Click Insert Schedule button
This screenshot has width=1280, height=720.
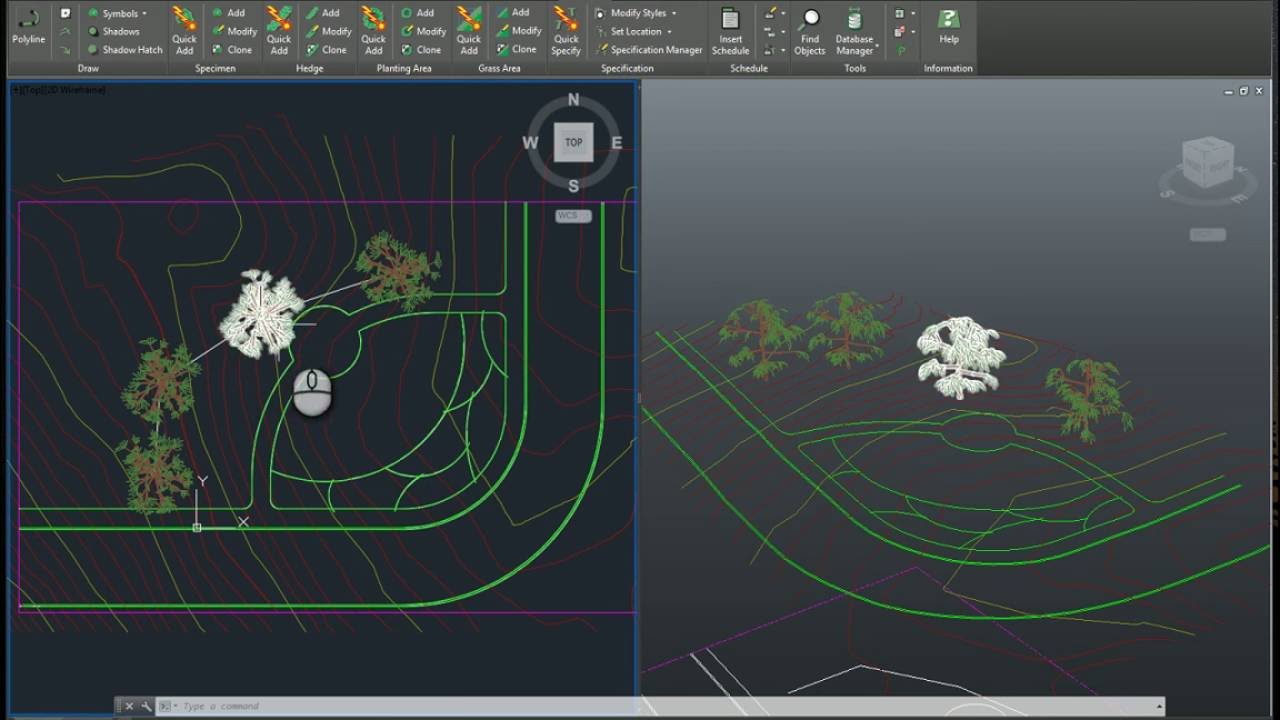point(730,31)
